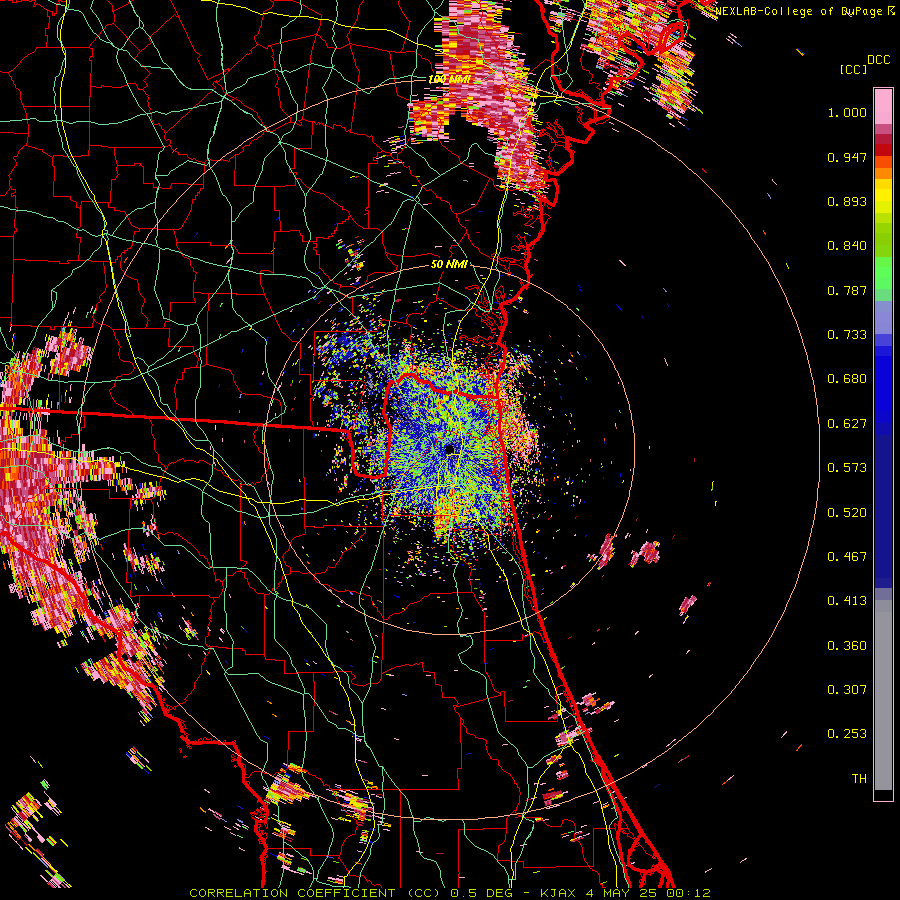Click the 50 NMI range ring label
Screen dimensions: 900x900
point(449,264)
